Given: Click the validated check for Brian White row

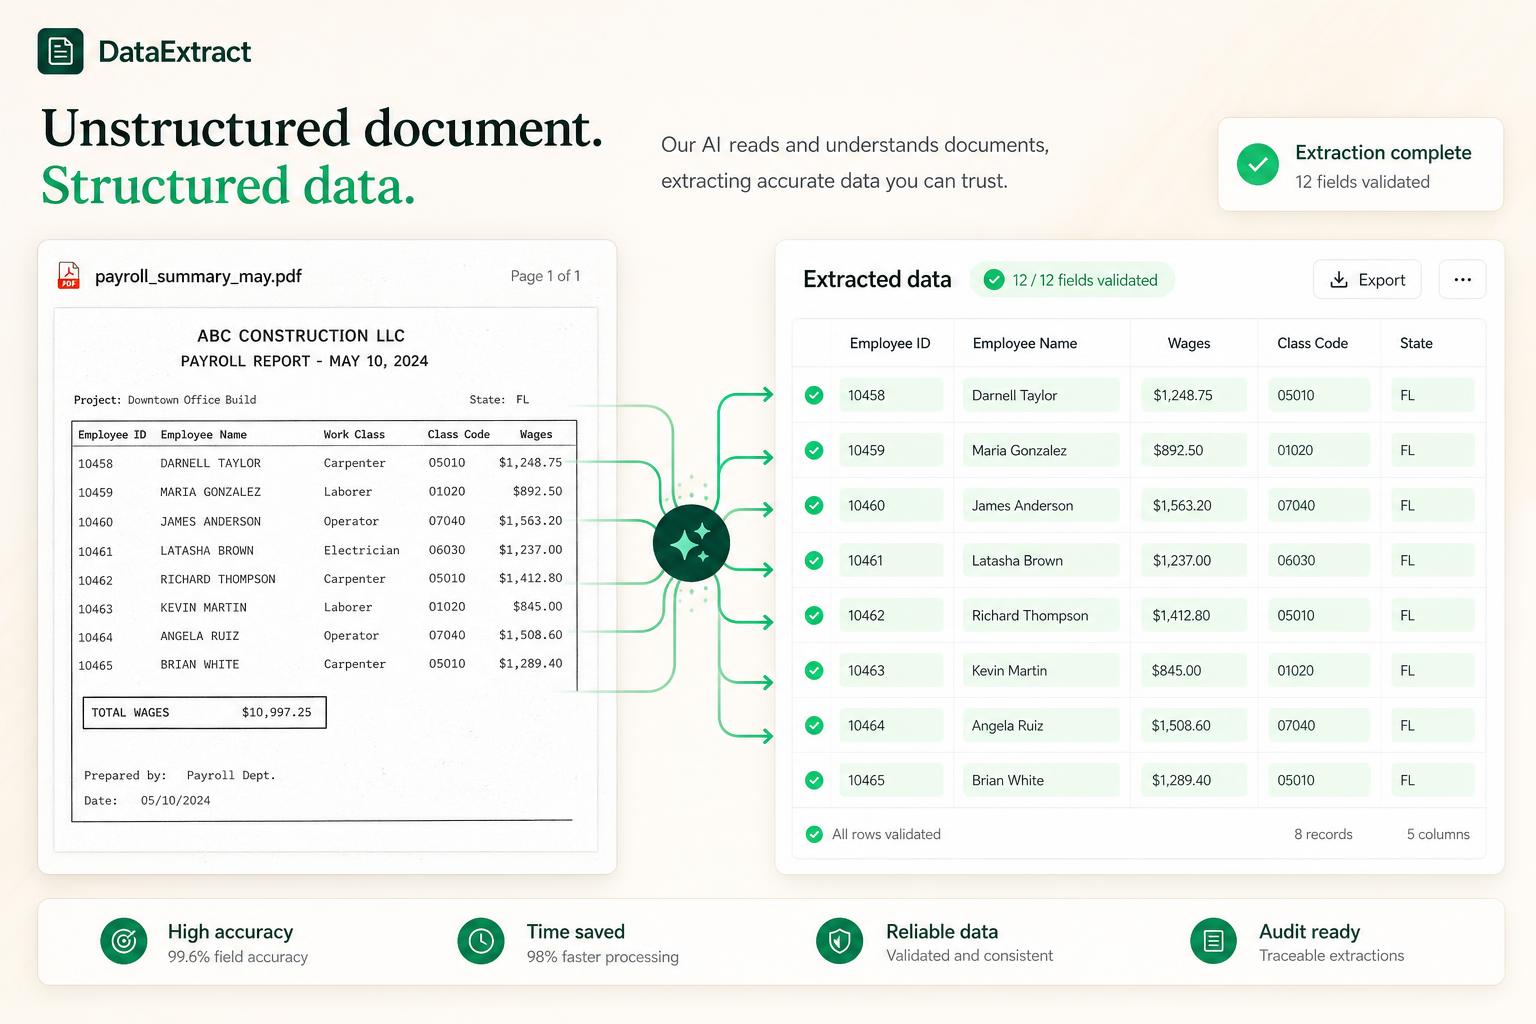Looking at the screenshot, I should (x=814, y=780).
